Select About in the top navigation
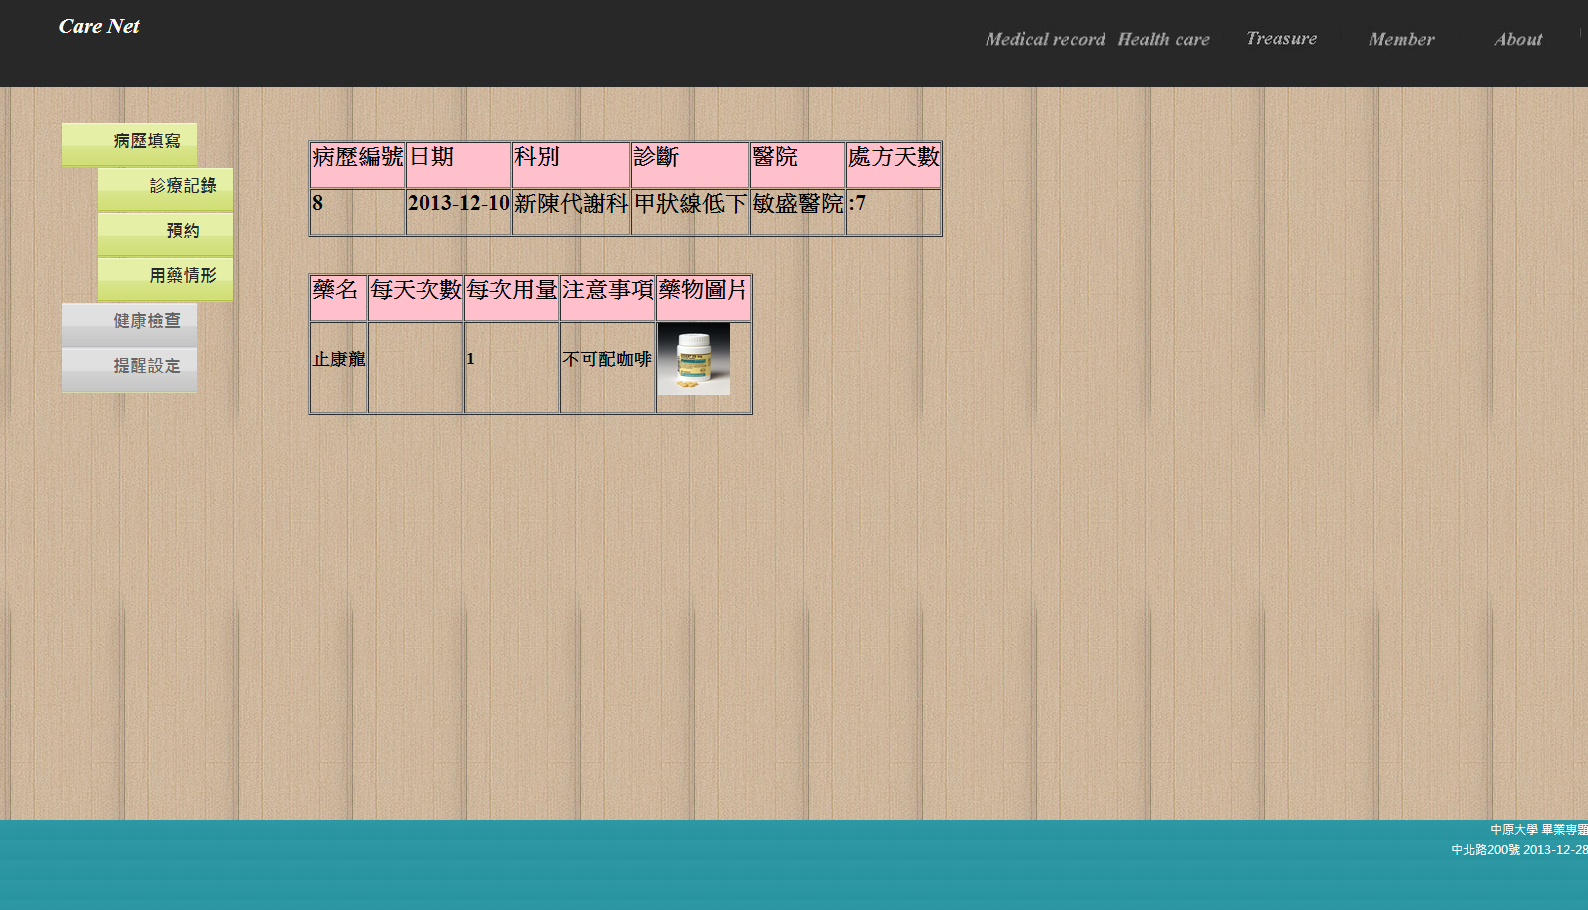 [1518, 40]
